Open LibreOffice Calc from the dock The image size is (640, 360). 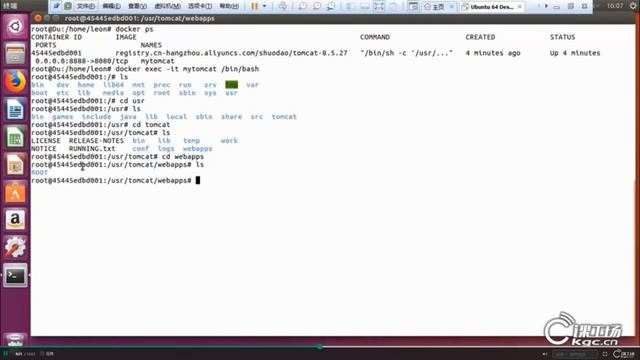point(15,137)
